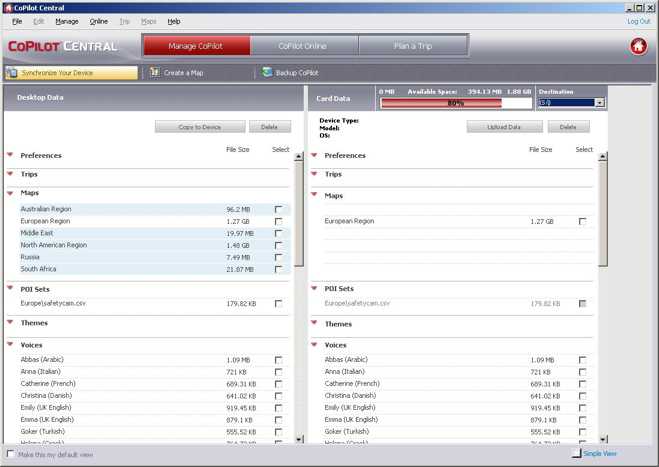
Task: Tick card Goker (Turkish) checkbox
Action: 582,432
